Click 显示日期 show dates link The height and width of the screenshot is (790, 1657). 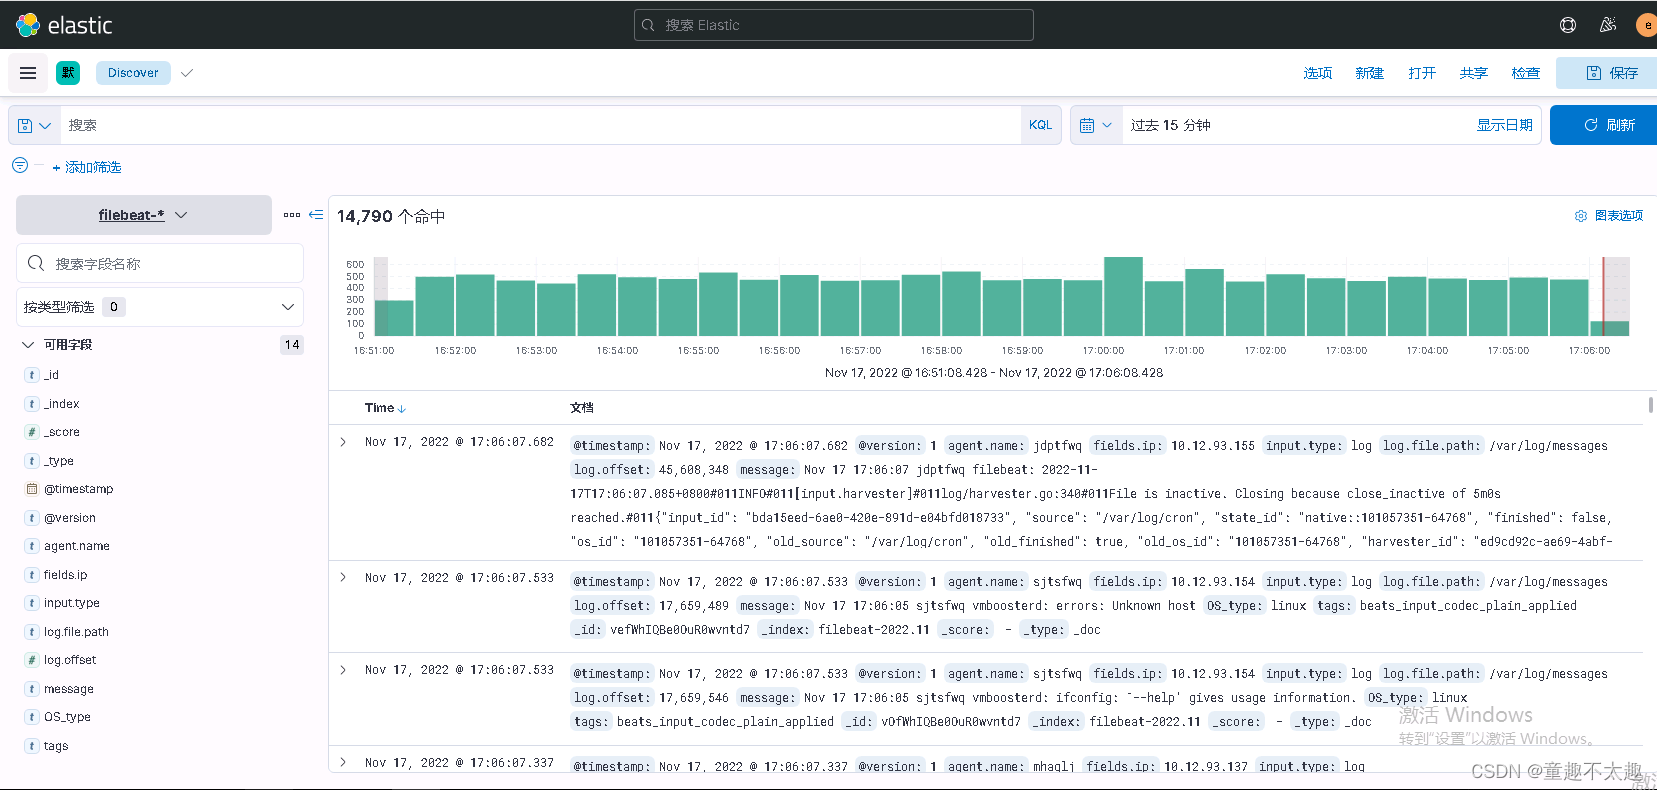pyautogui.click(x=1505, y=125)
